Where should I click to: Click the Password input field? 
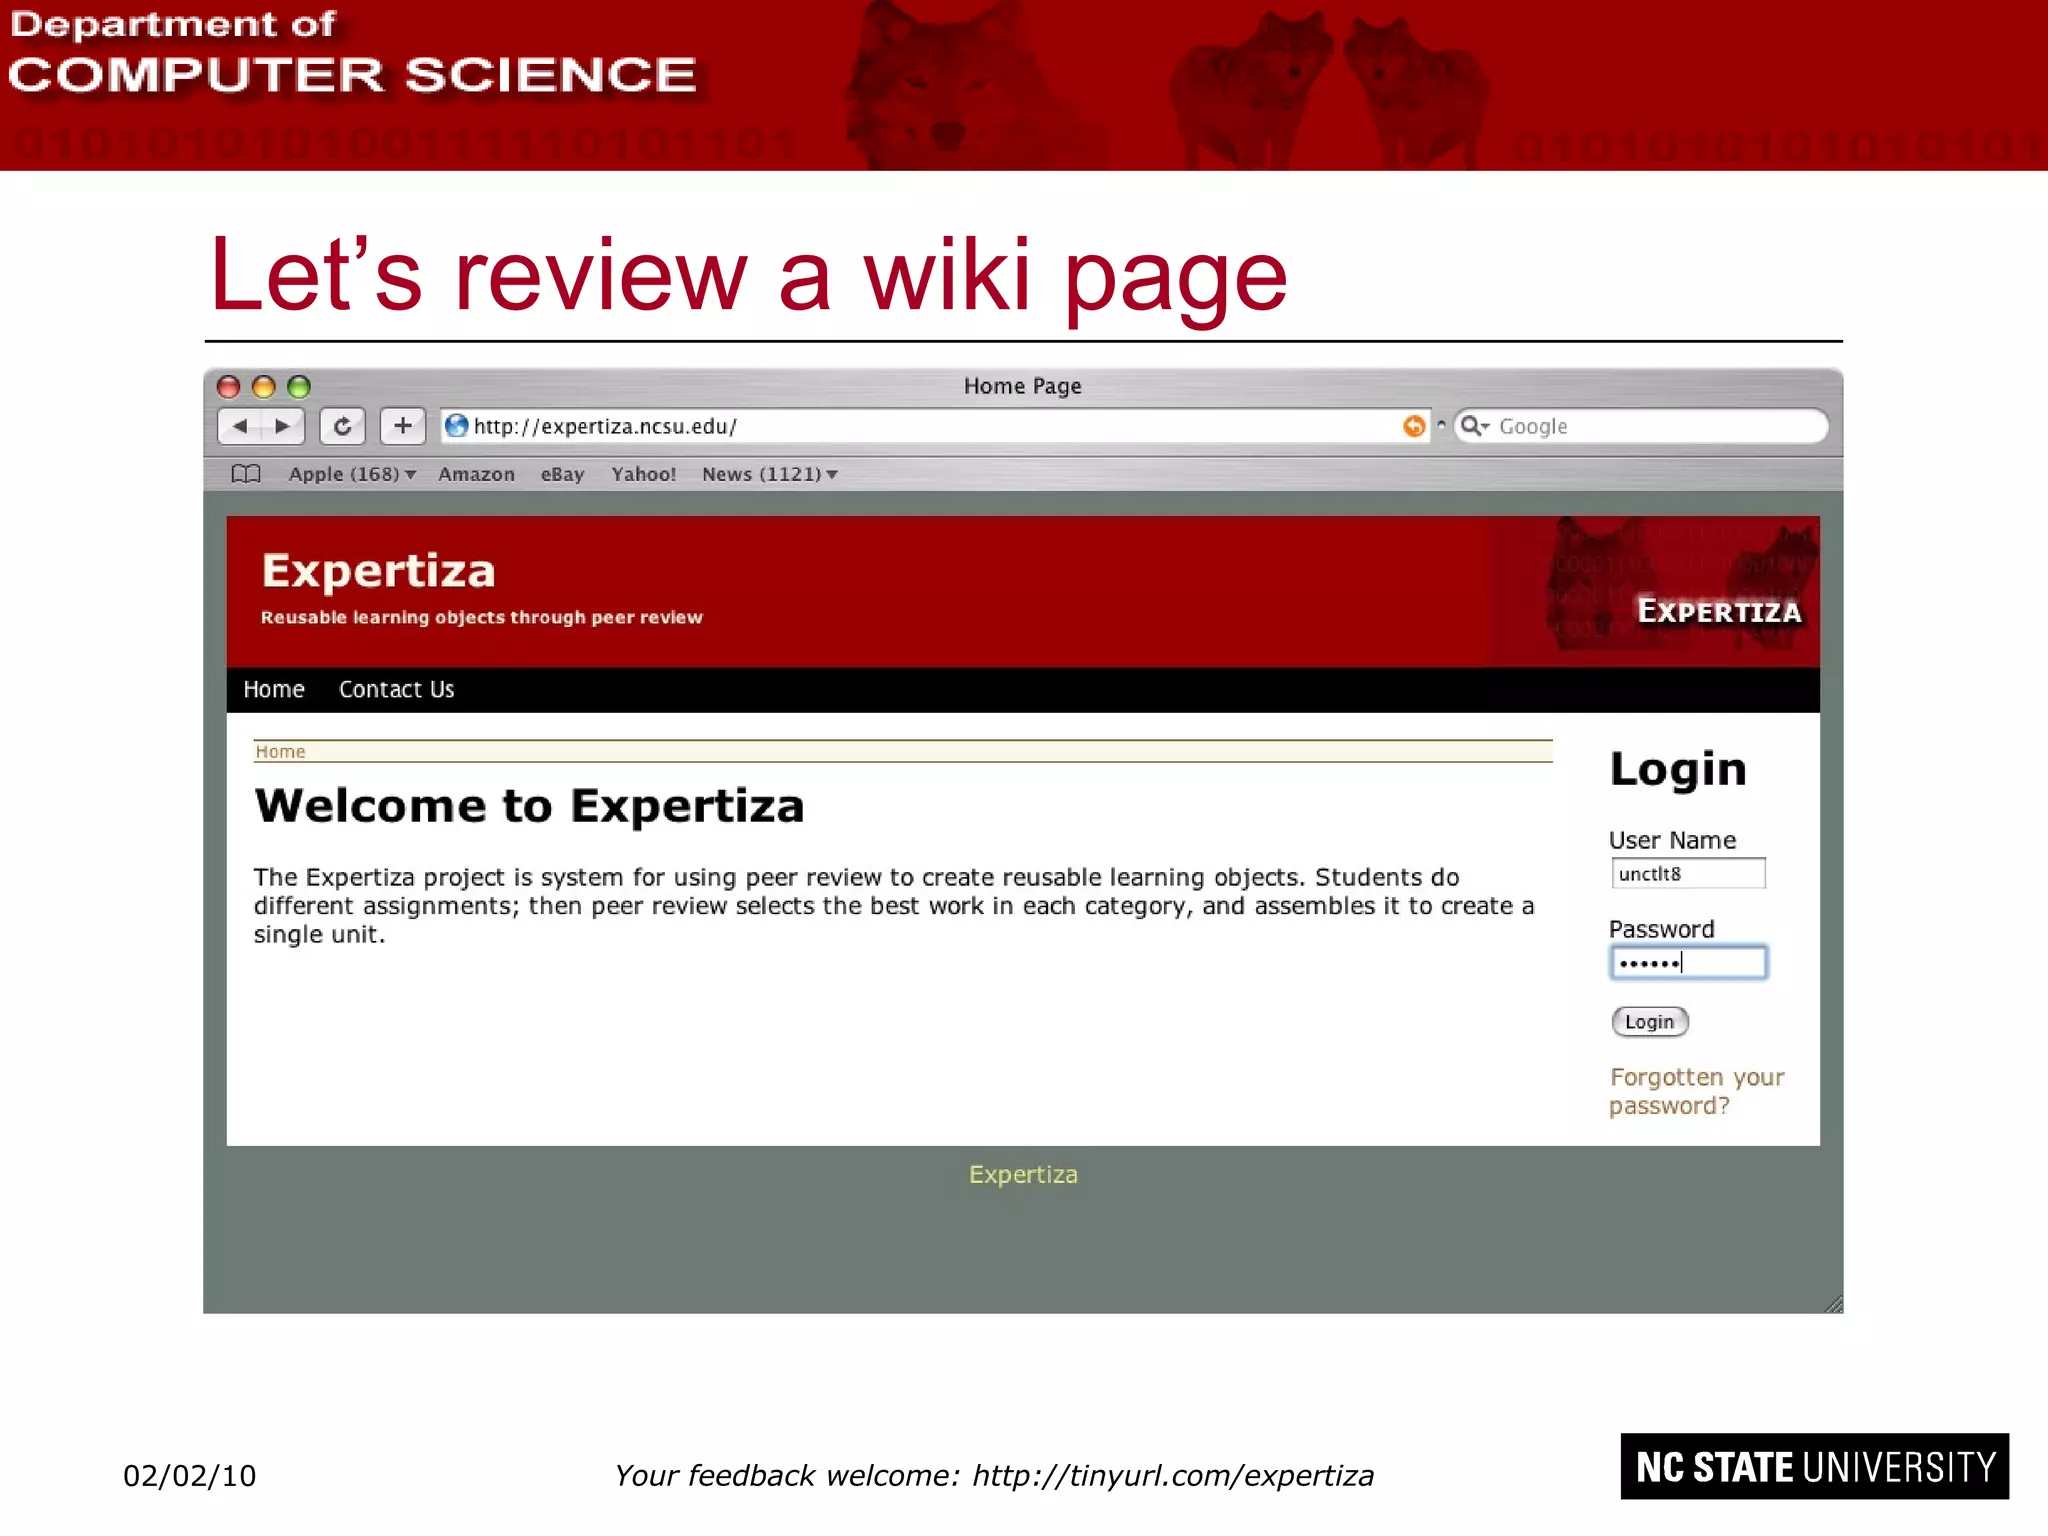pyautogui.click(x=1688, y=962)
